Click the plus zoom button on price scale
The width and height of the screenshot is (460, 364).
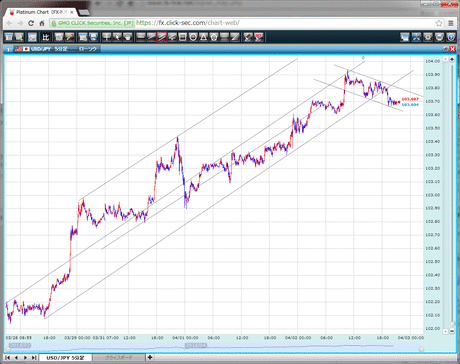(x=452, y=59)
